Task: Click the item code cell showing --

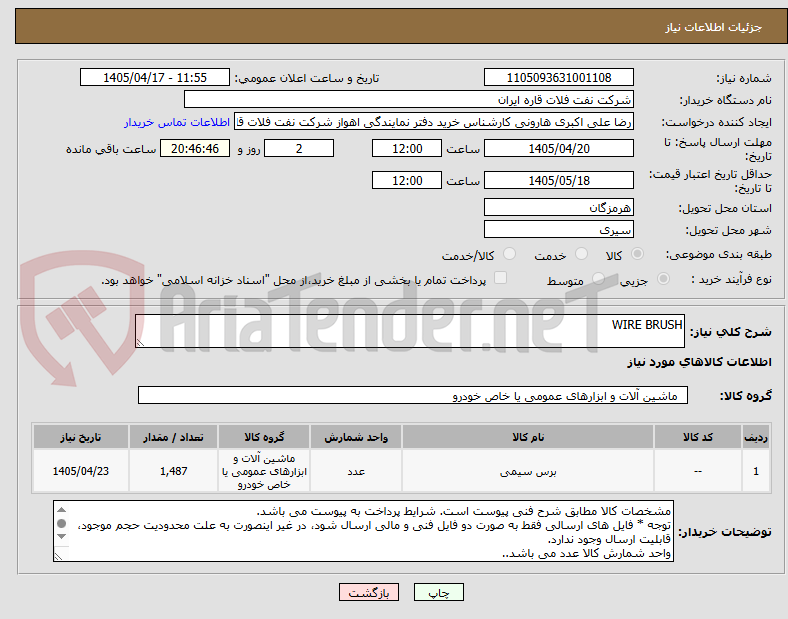Action: pos(698,471)
